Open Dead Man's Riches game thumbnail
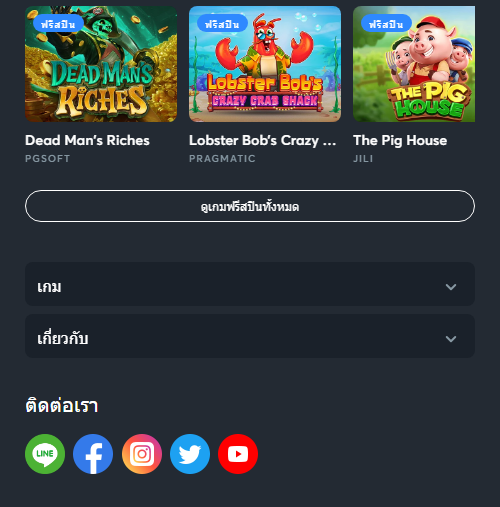This screenshot has height=507, width=500. [x=101, y=64]
